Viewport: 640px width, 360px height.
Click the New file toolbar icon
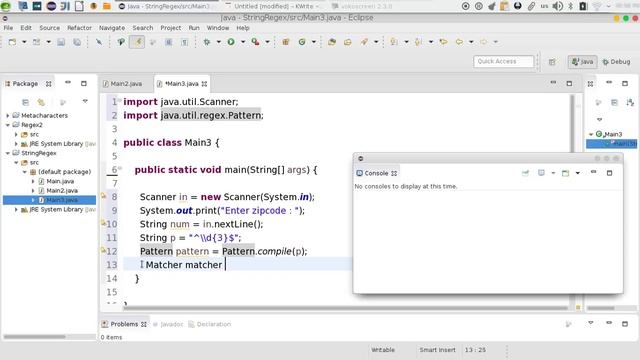pos(12,42)
